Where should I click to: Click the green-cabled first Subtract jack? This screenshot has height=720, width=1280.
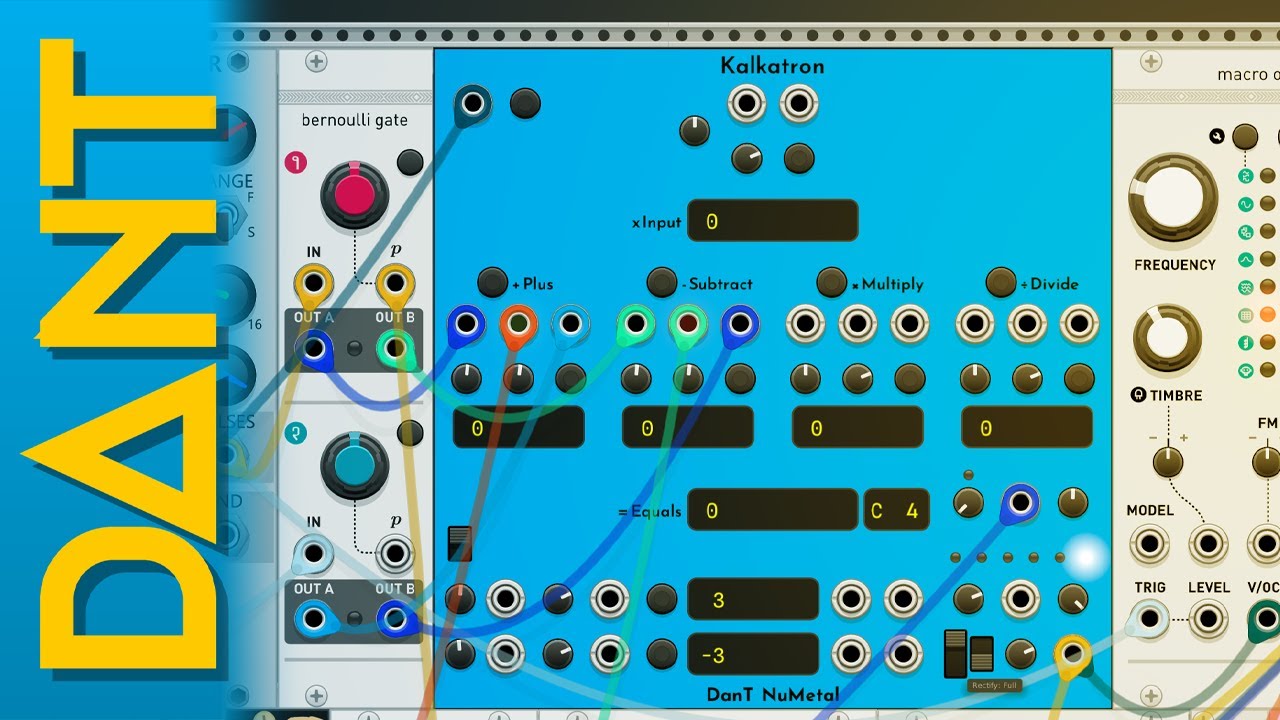636,323
